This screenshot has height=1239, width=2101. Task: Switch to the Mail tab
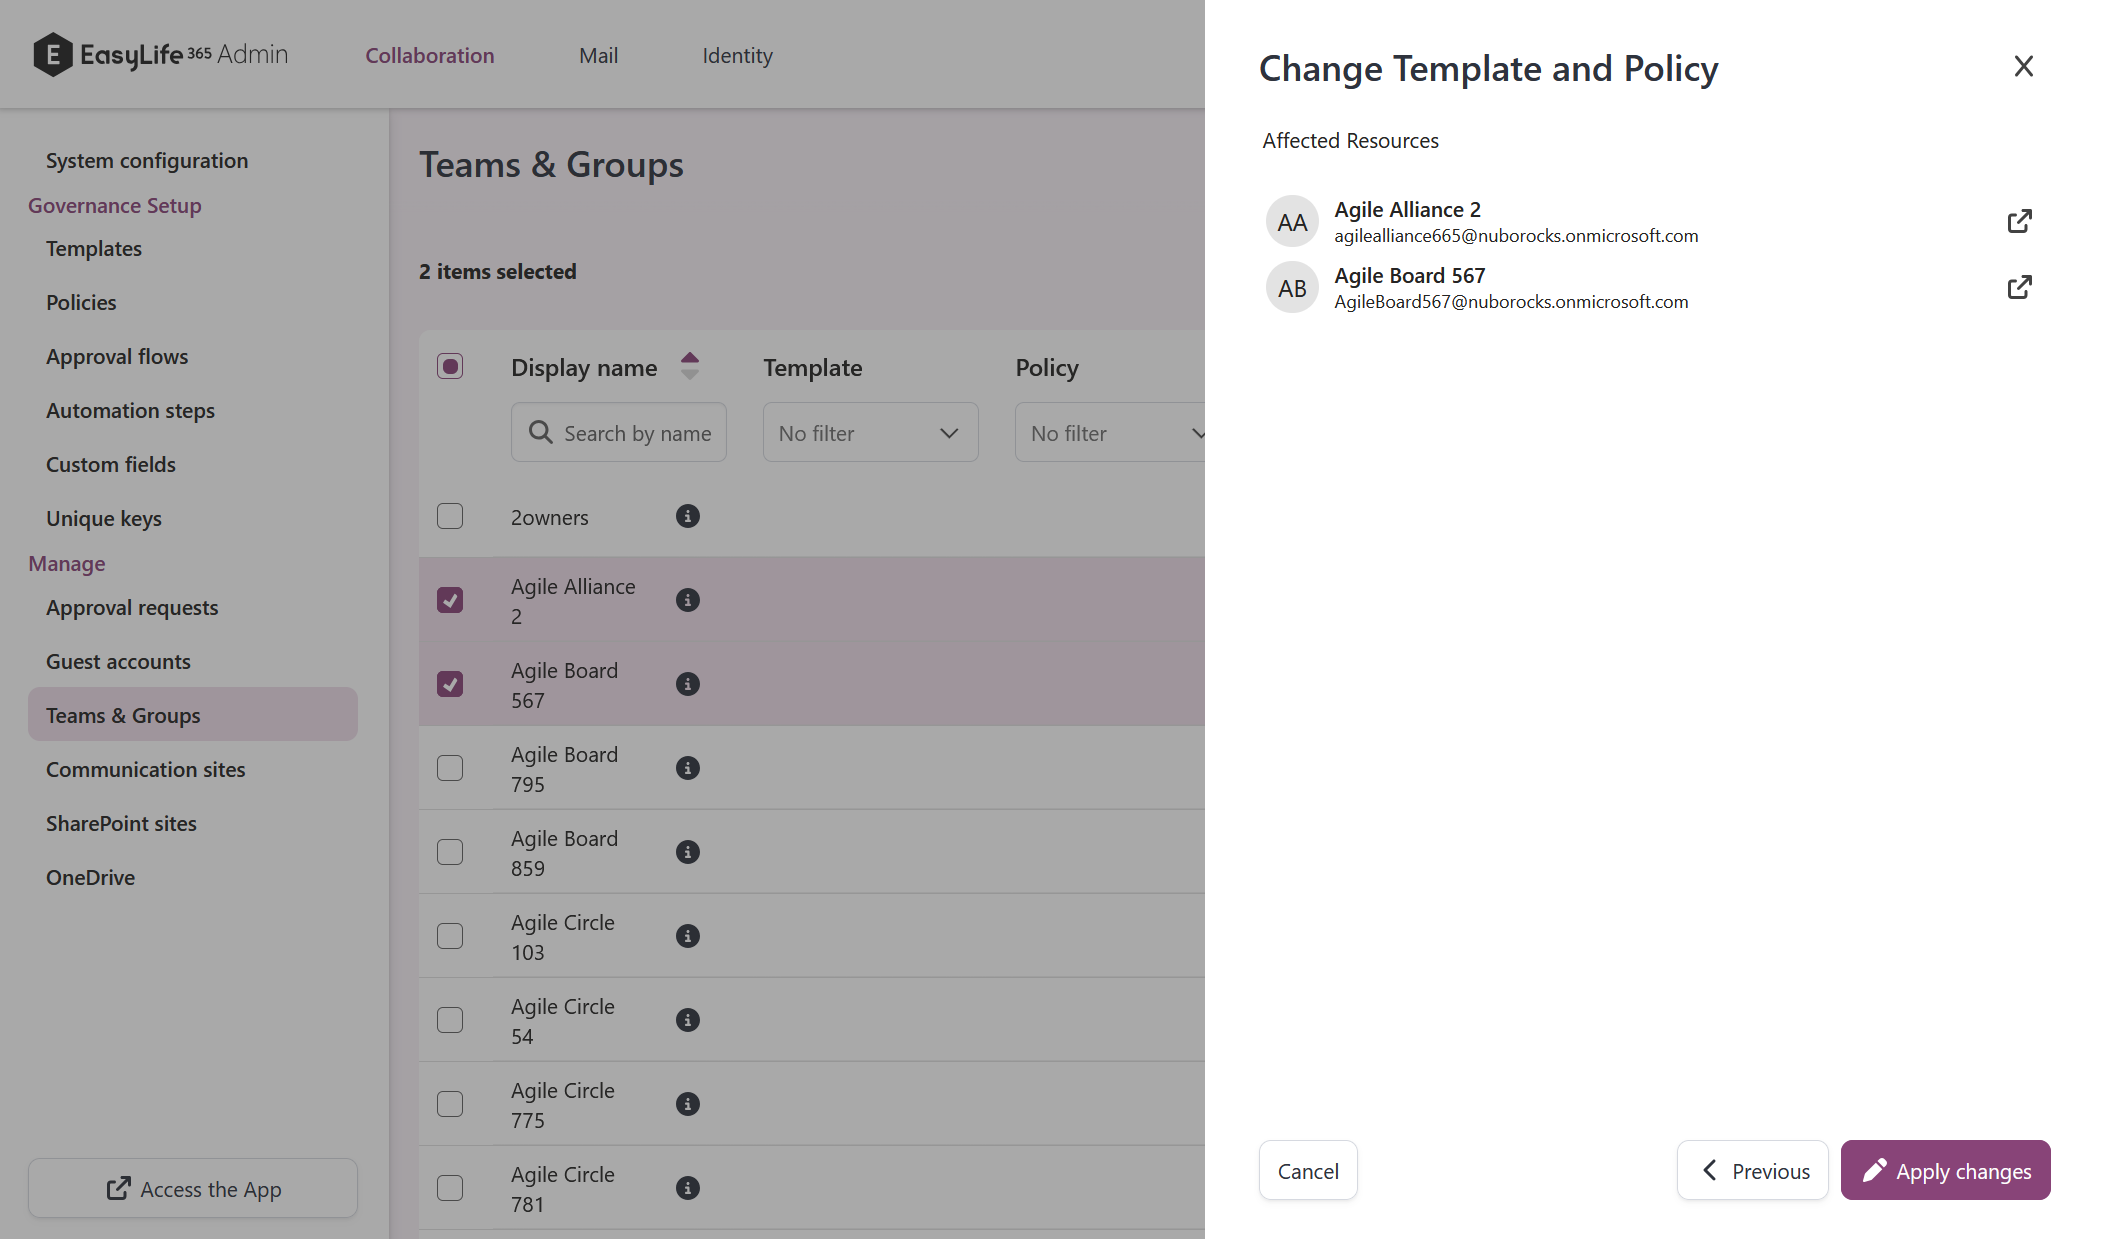tap(598, 55)
